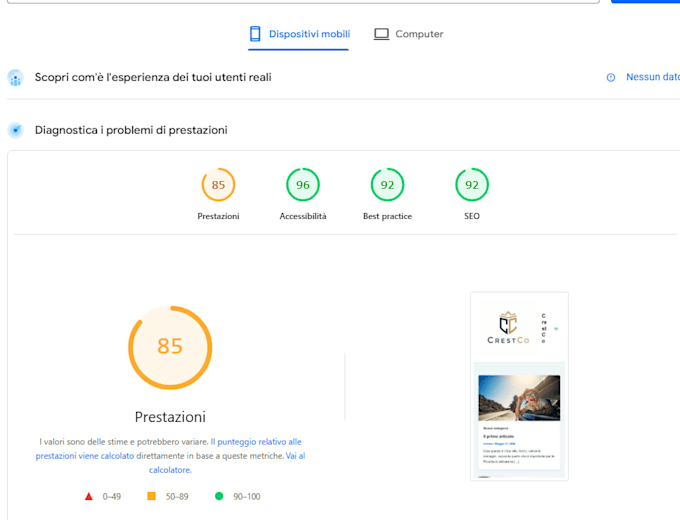Click the mobile phone icon
The width and height of the screenshot is (680, 520).
tap(255, 34)
